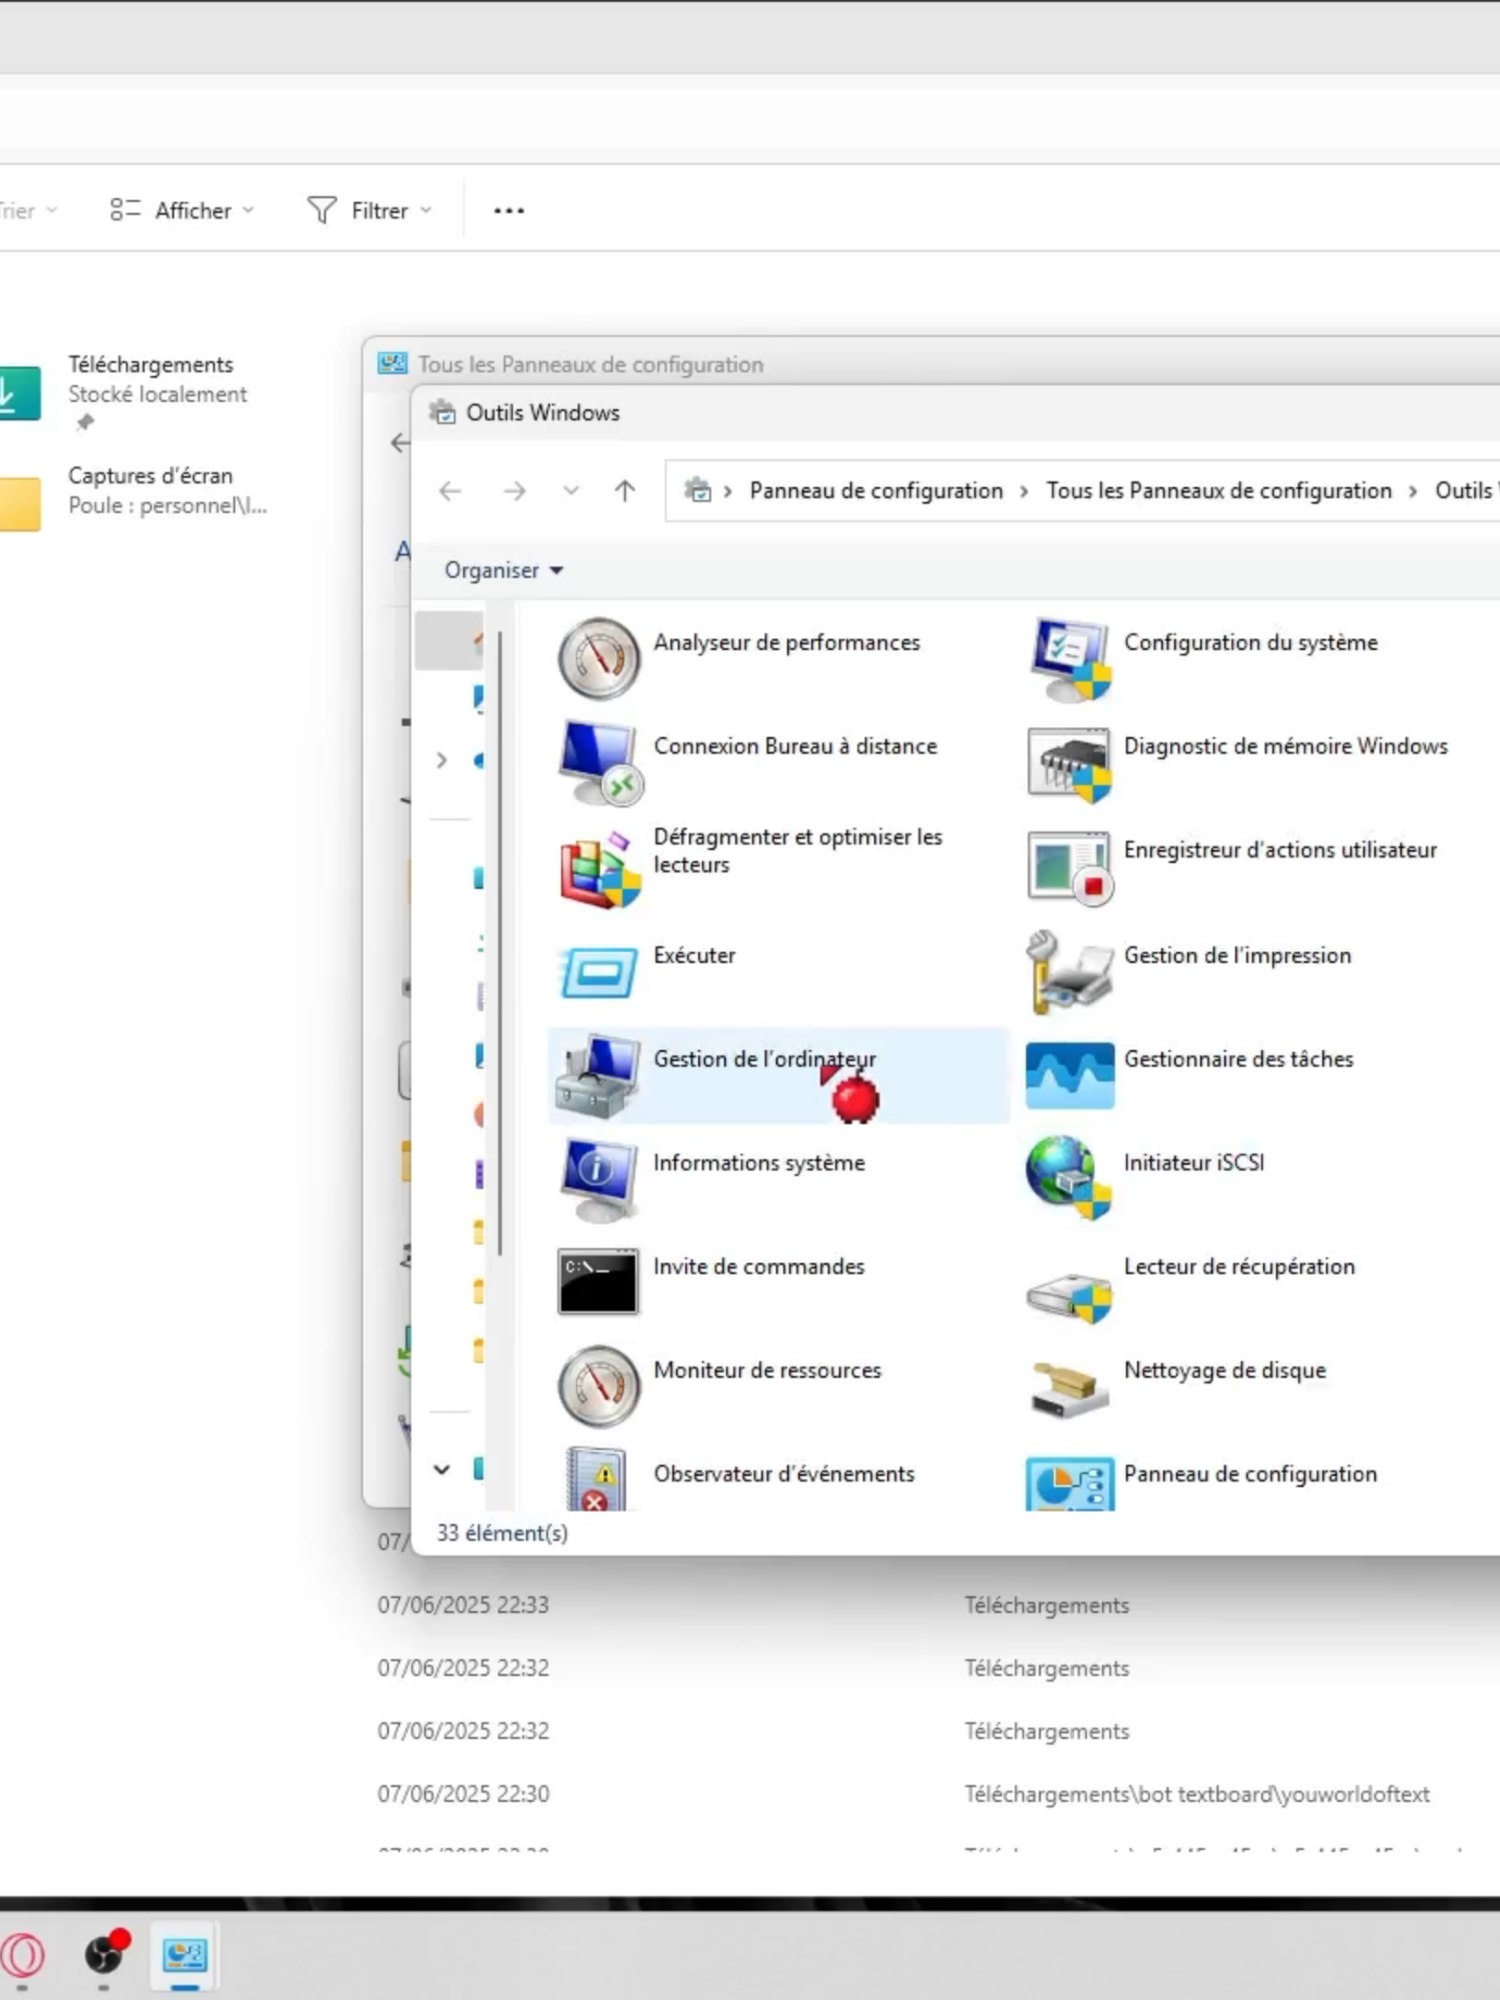Click the Outils Windows title bar icon
The image size is (1500, 2000).
(x=442, y=412)
